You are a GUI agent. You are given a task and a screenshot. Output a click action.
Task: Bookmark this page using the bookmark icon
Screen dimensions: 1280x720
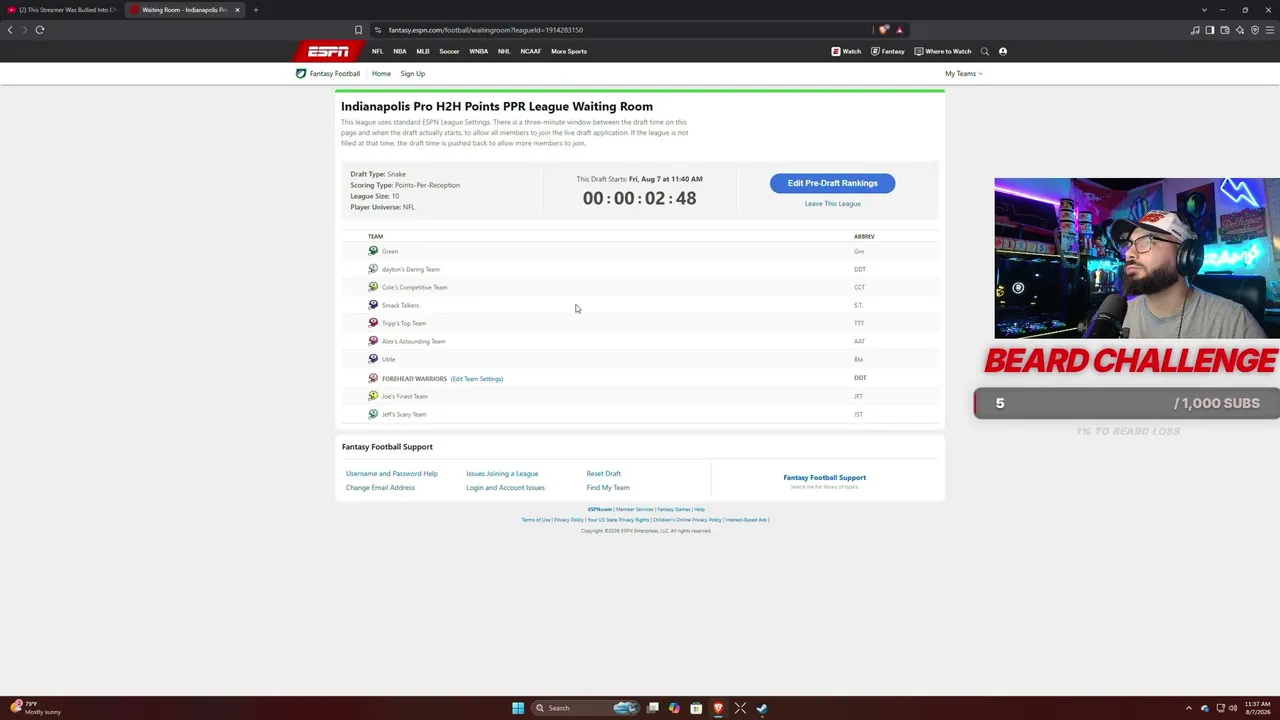[x=358, y=30]
